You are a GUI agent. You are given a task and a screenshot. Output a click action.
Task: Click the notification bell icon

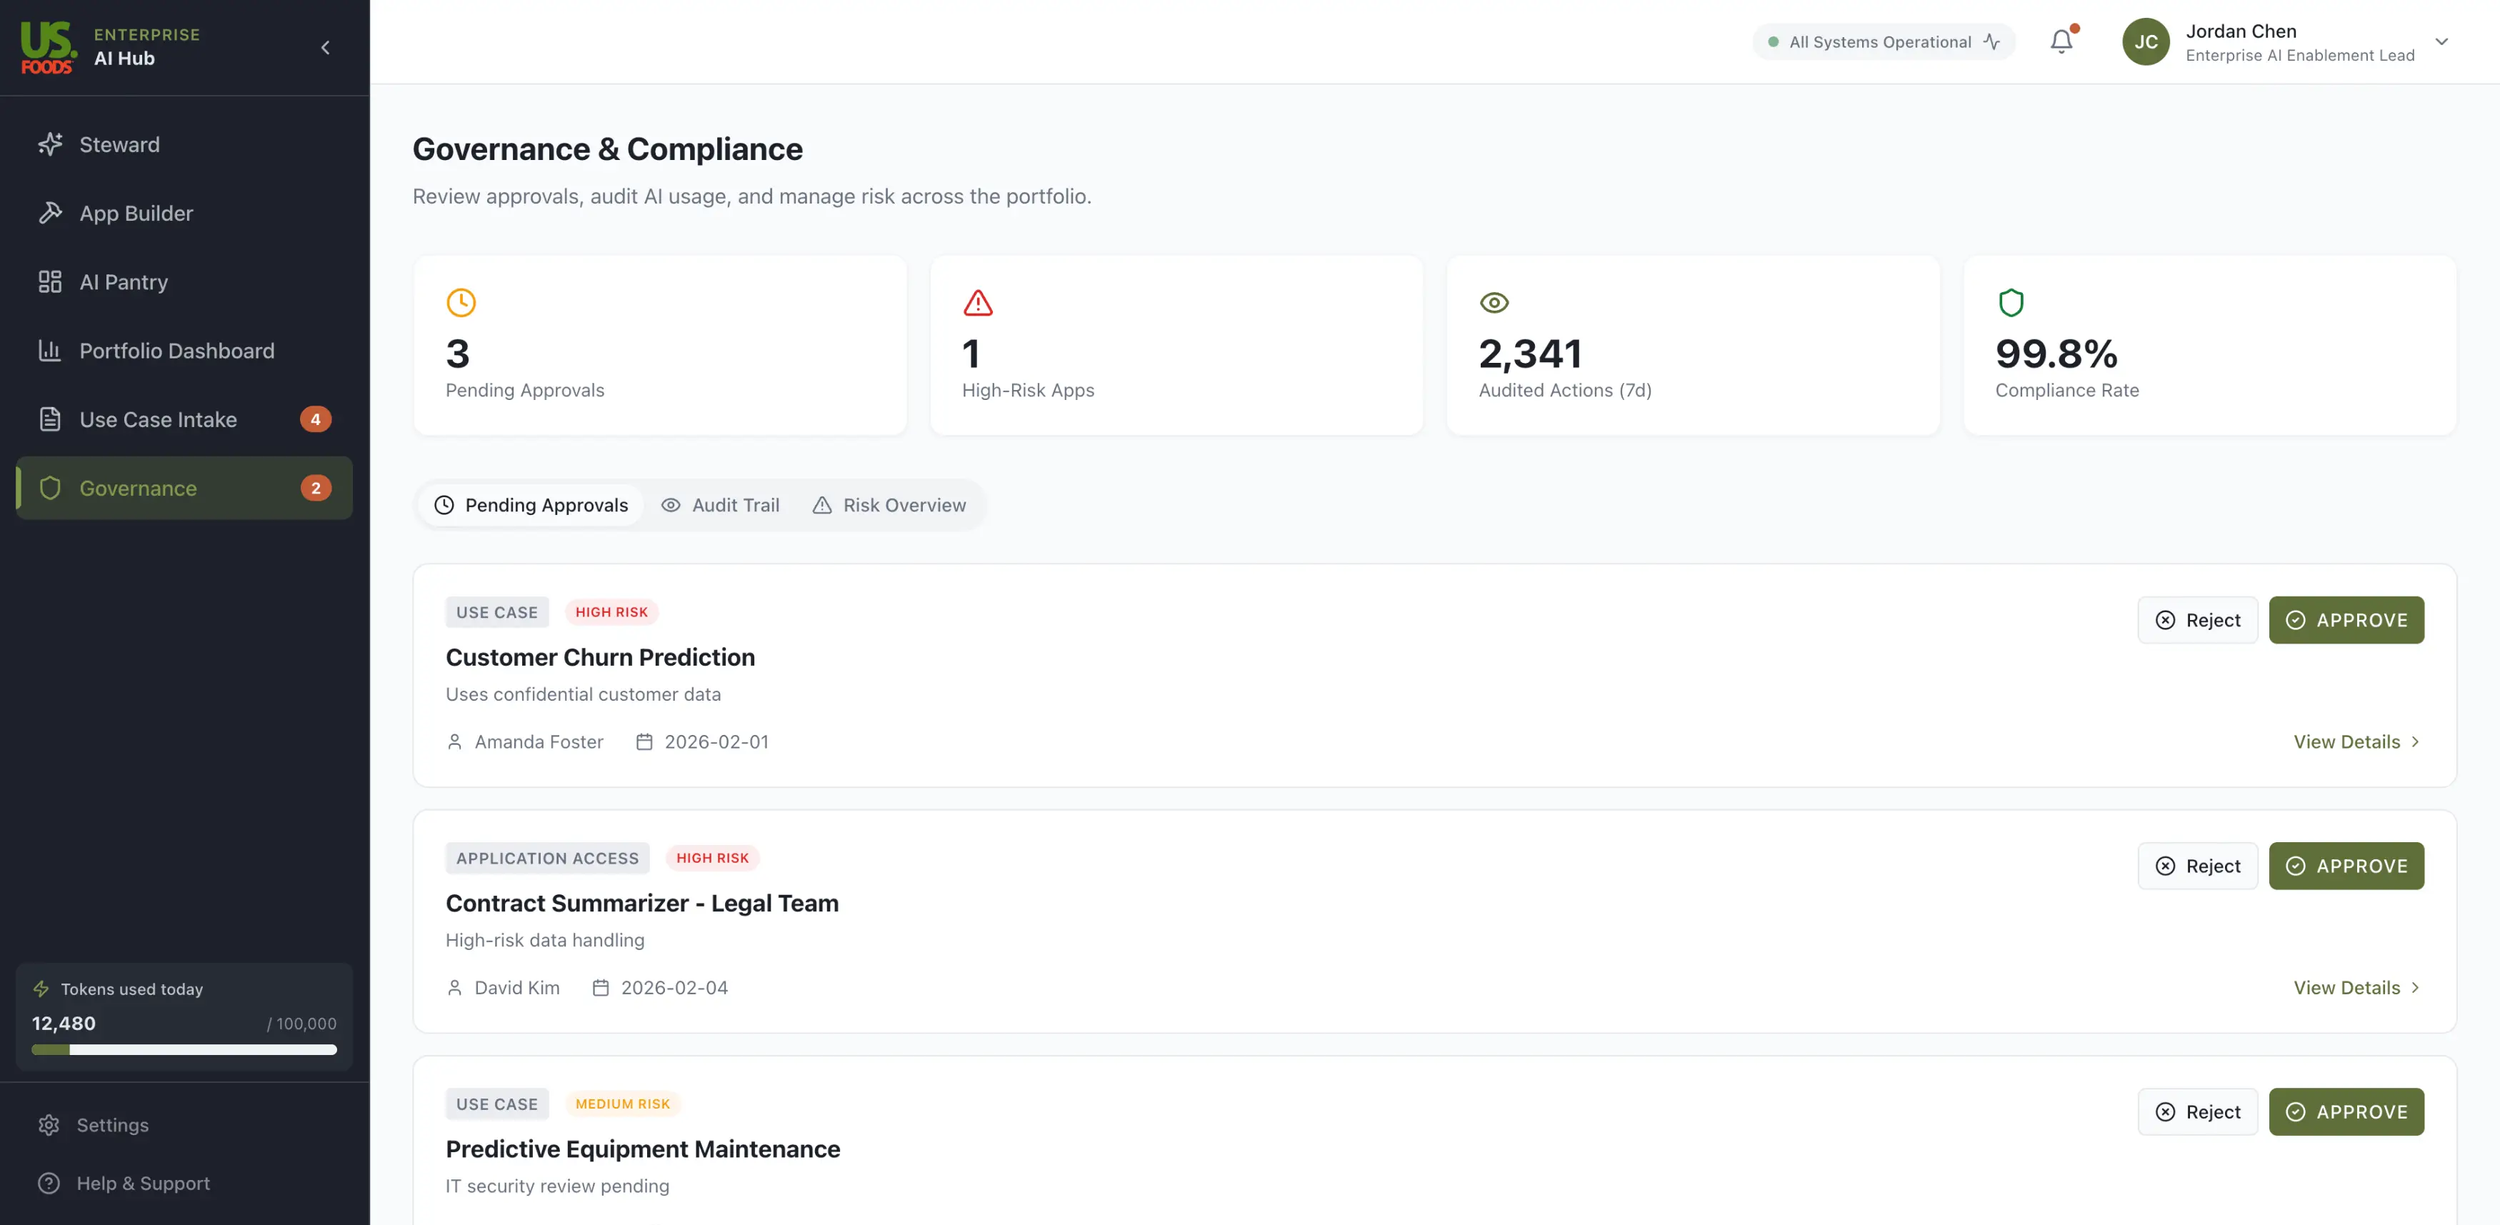tap(2061, 41)
